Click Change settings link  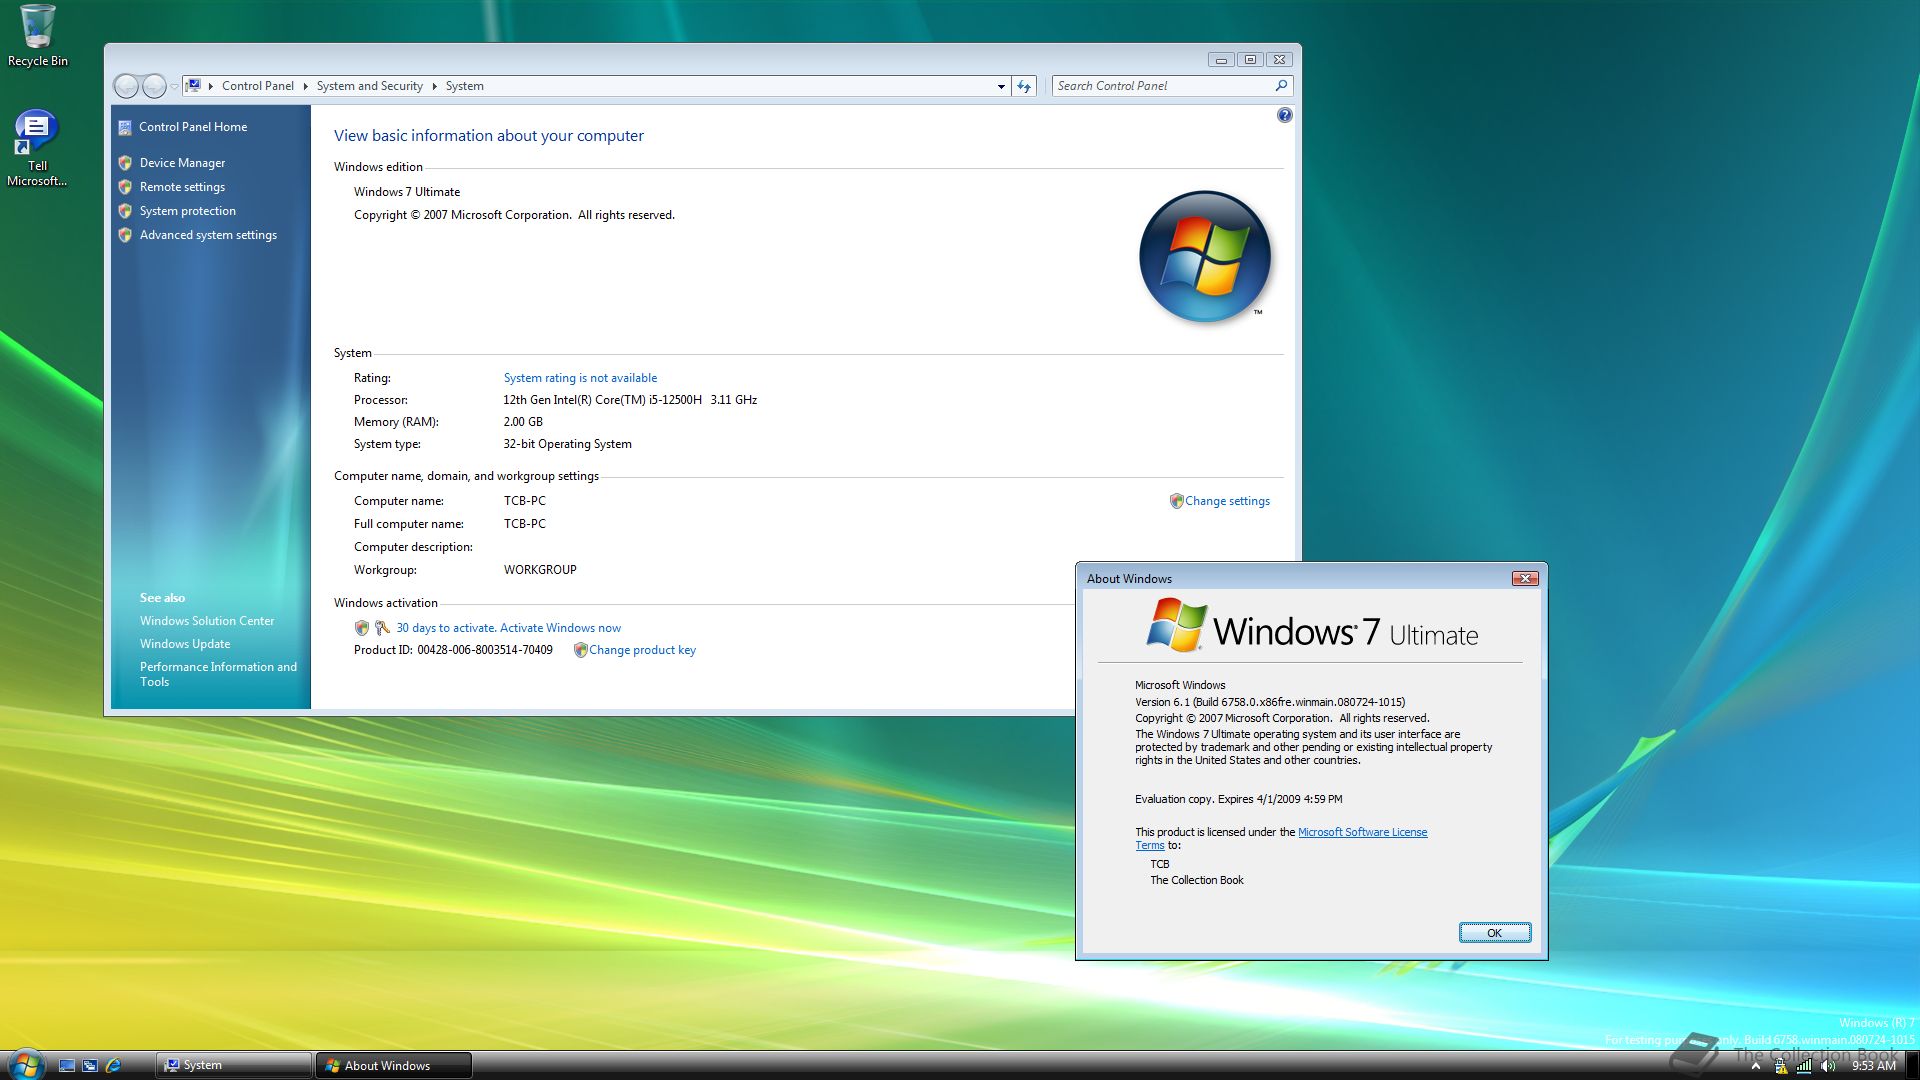pyautogui.click(x=1227, y=501)
